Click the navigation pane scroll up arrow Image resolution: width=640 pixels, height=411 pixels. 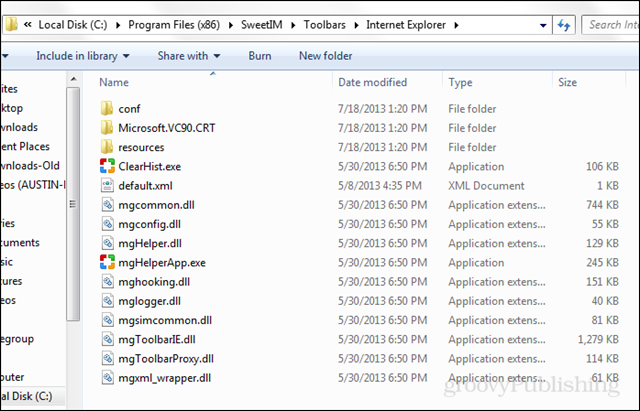tap(73, 79)
